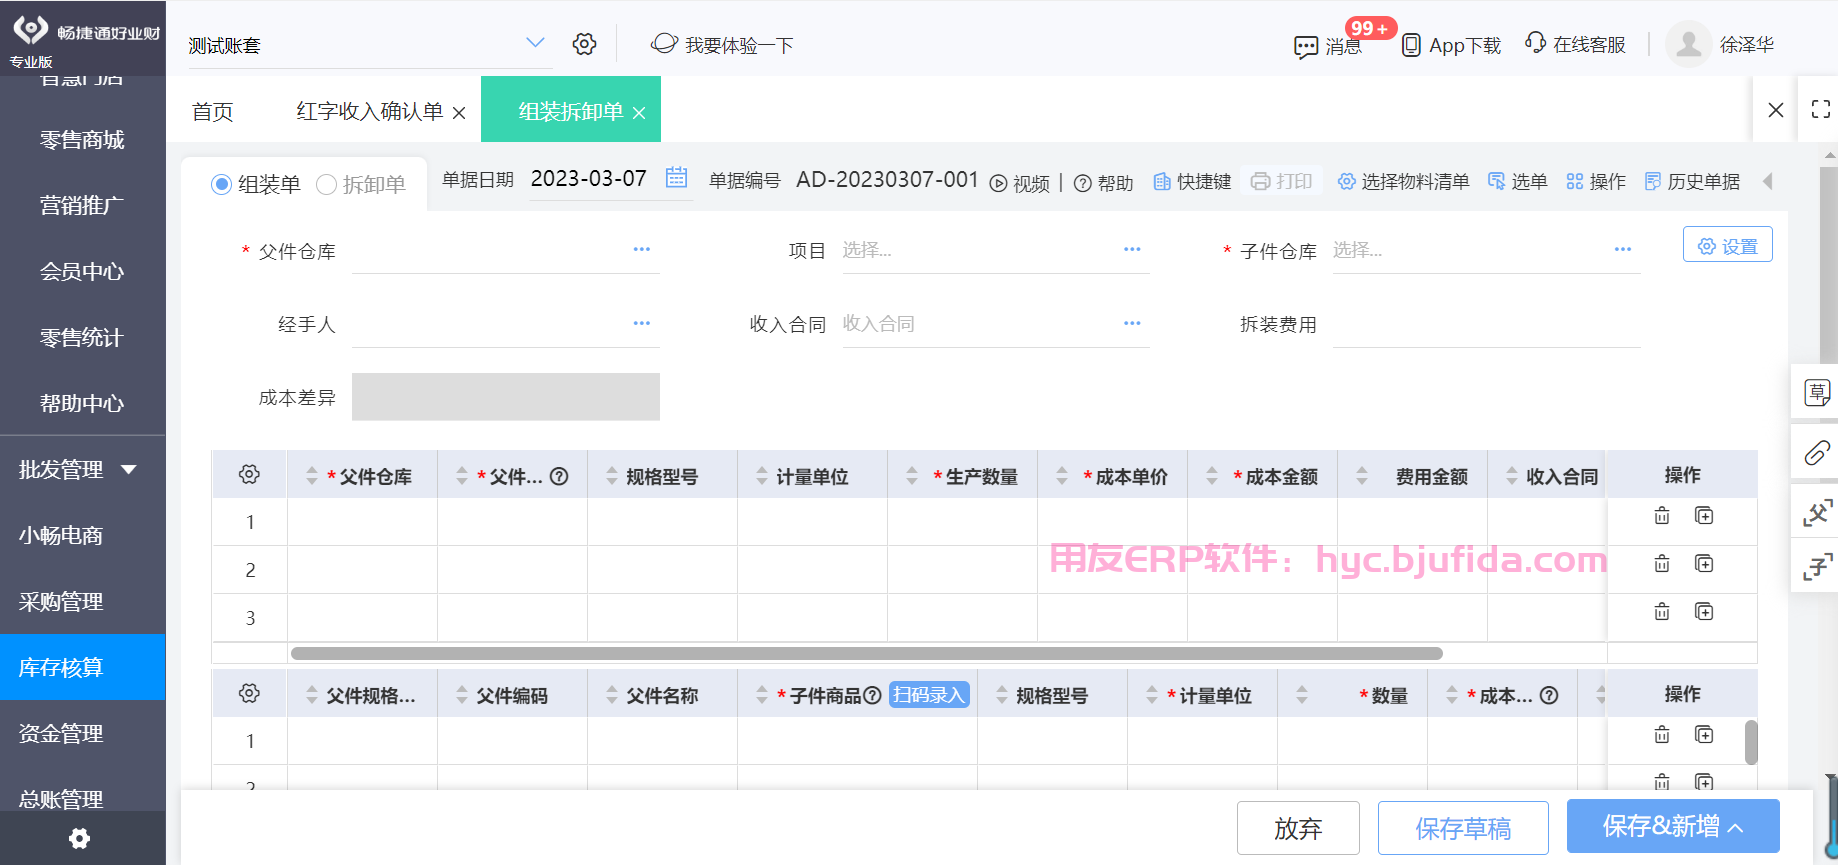Viewport: 1838px width, 865px height.
Task: Open 历史单据 history documents
Action: (1692, 181)
